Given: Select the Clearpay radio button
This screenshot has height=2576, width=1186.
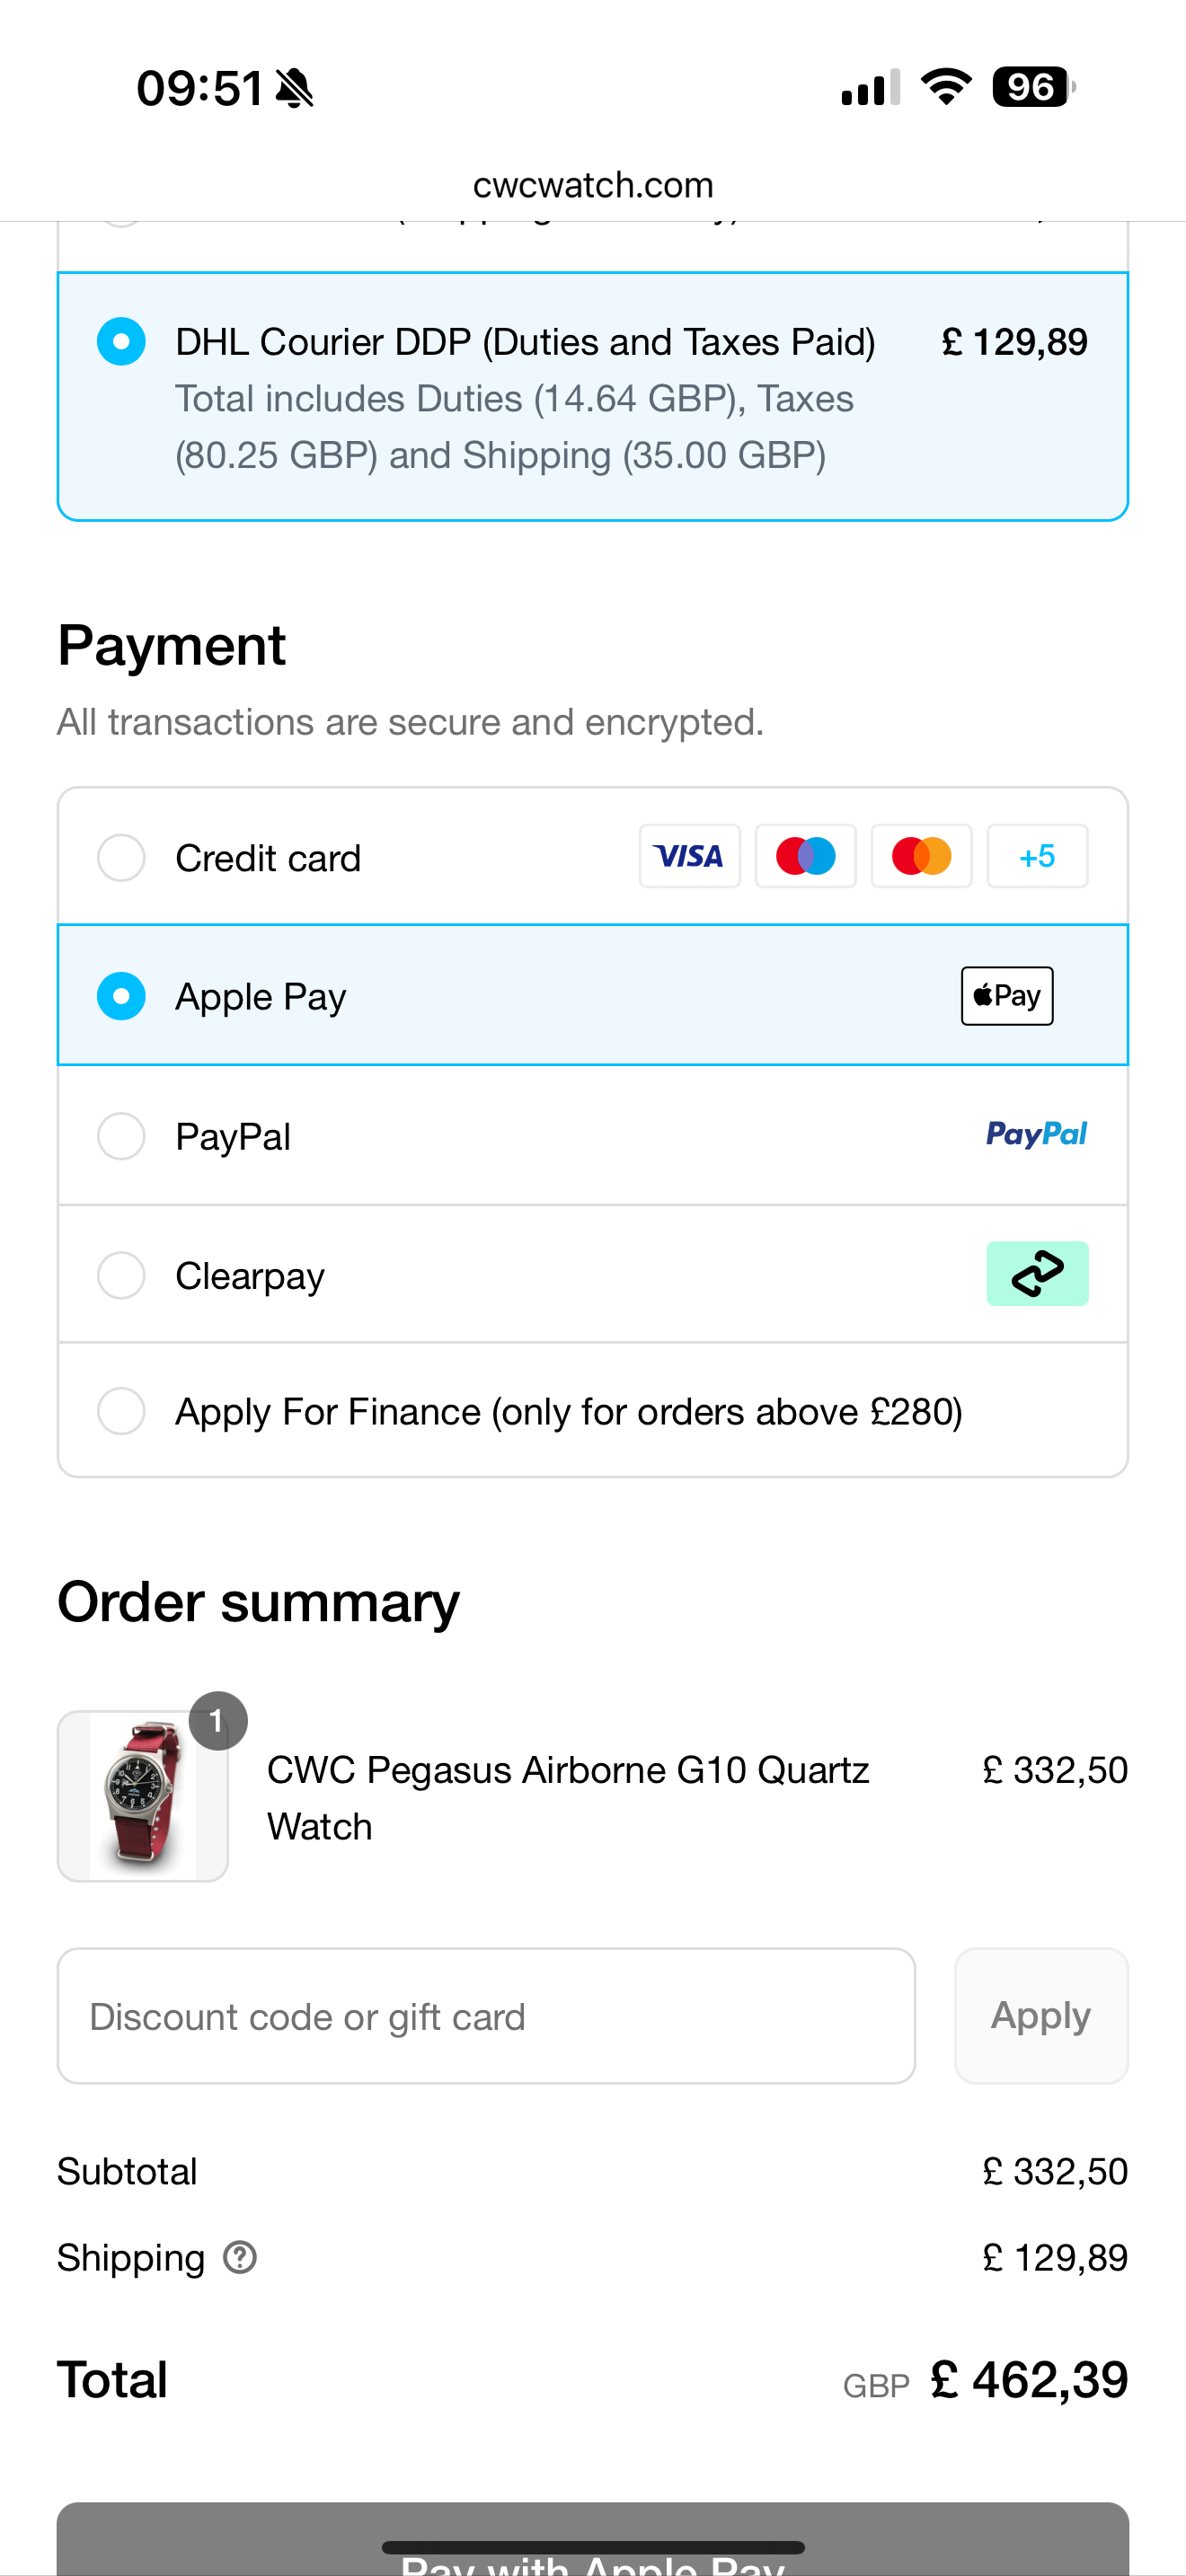Looking at the screenshot, I should pyautogui.click(x=121, y=1275).
